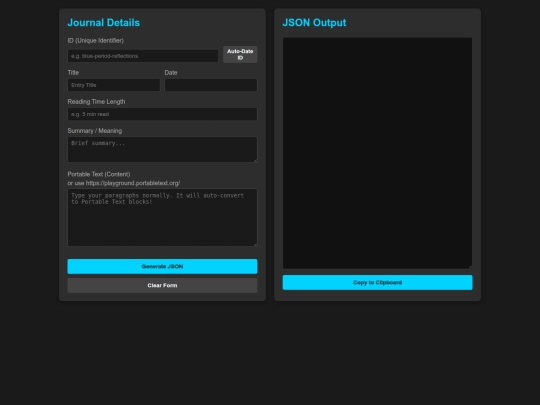This screenshot has height=405, width=540.
Task: Click the Clear Form button
Action: click(x=162, y=285)
